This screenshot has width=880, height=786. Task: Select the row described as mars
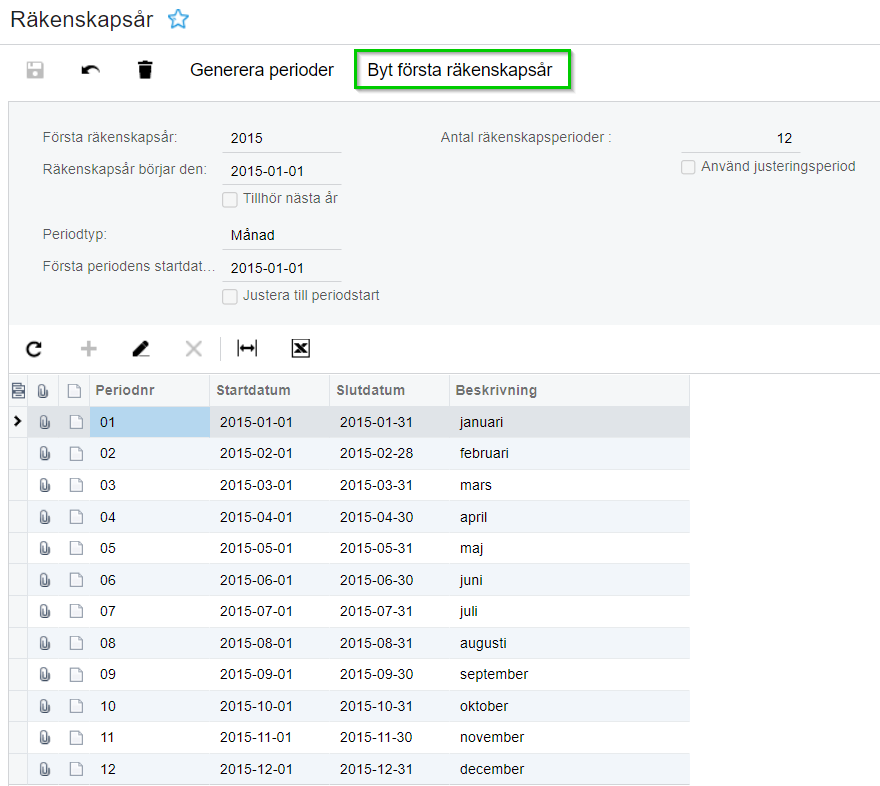click(350, 485)
